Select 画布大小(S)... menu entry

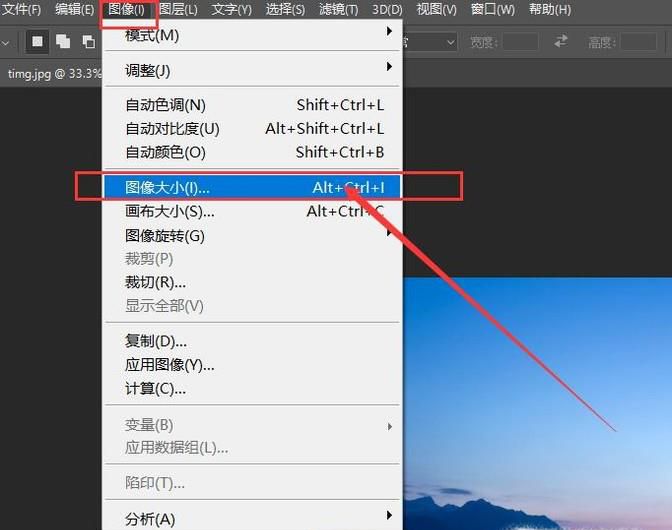(252, 211)
